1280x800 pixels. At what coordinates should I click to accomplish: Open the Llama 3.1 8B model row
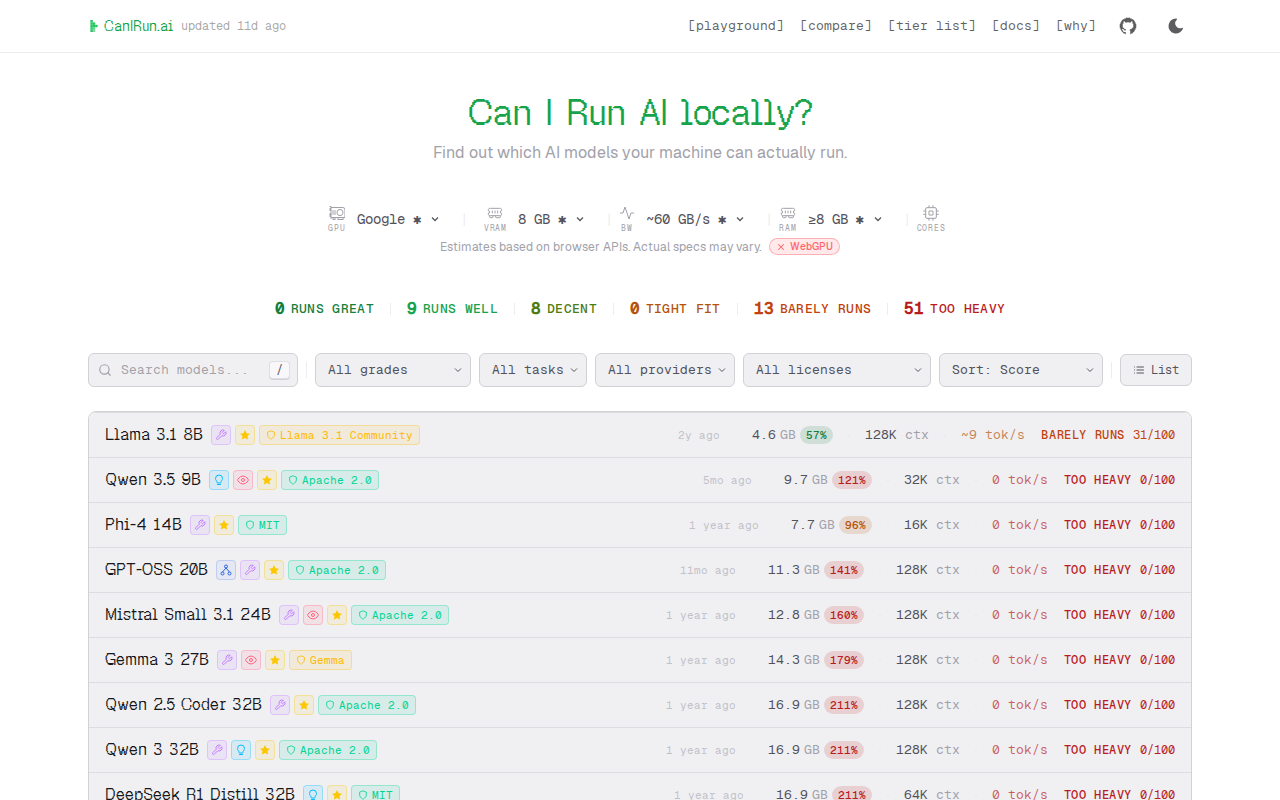[640, 435]
